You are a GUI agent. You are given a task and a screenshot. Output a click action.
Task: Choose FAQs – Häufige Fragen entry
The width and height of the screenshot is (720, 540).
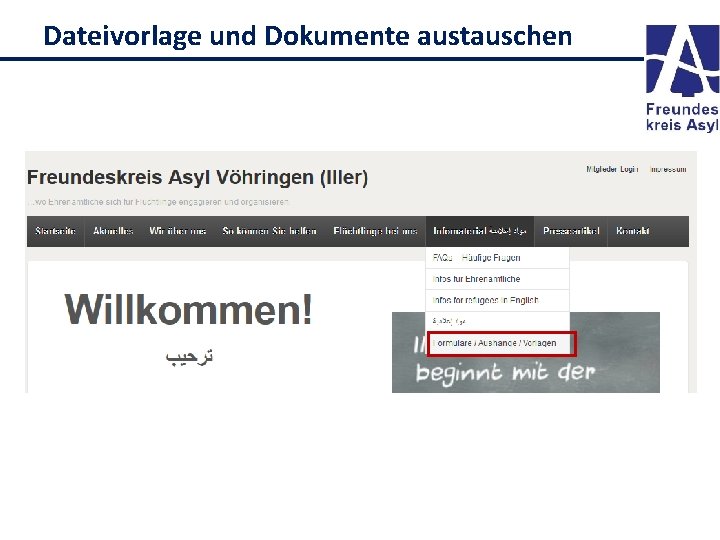(x=497, y=258)
